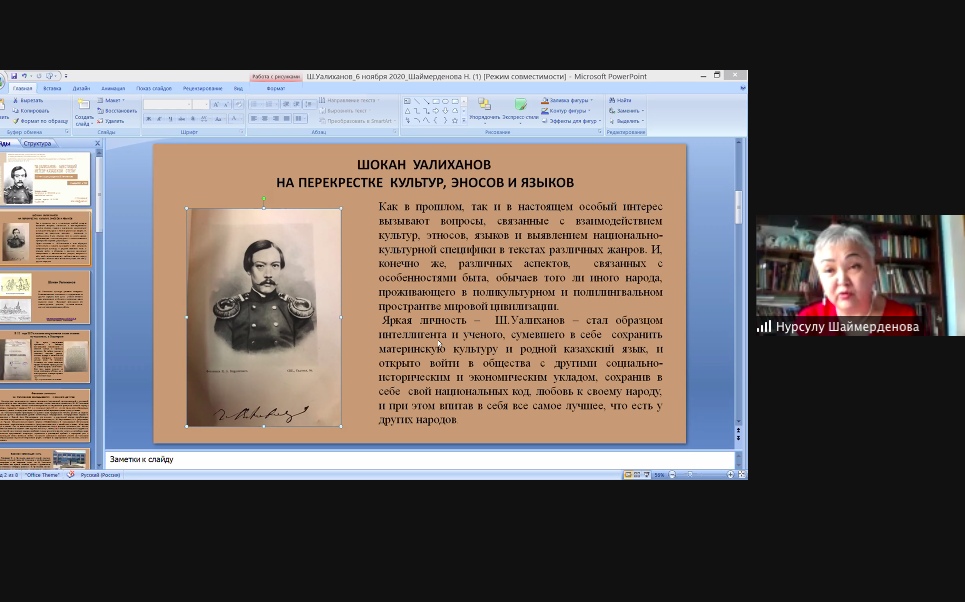Open the Layout (Макет) dropdown
Viewport: 965px width, 602px height.
[113, 100]
